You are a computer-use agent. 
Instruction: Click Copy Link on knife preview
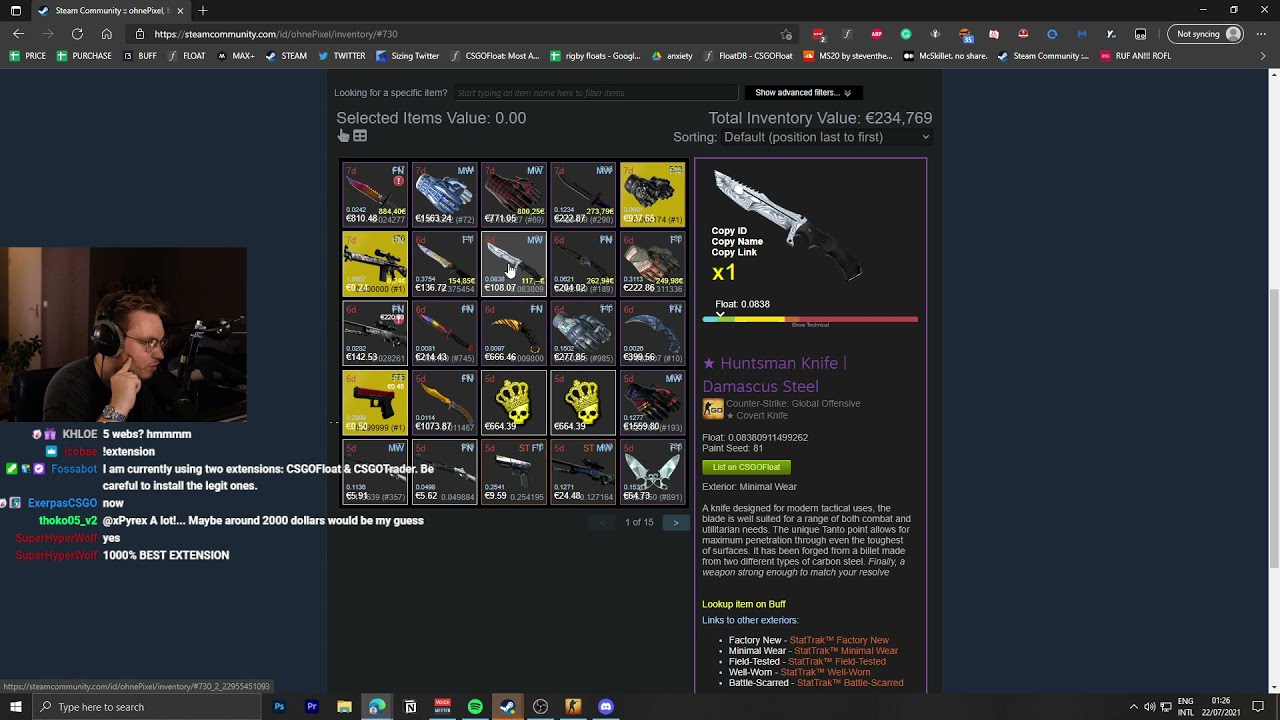click(x=734, y=252)
